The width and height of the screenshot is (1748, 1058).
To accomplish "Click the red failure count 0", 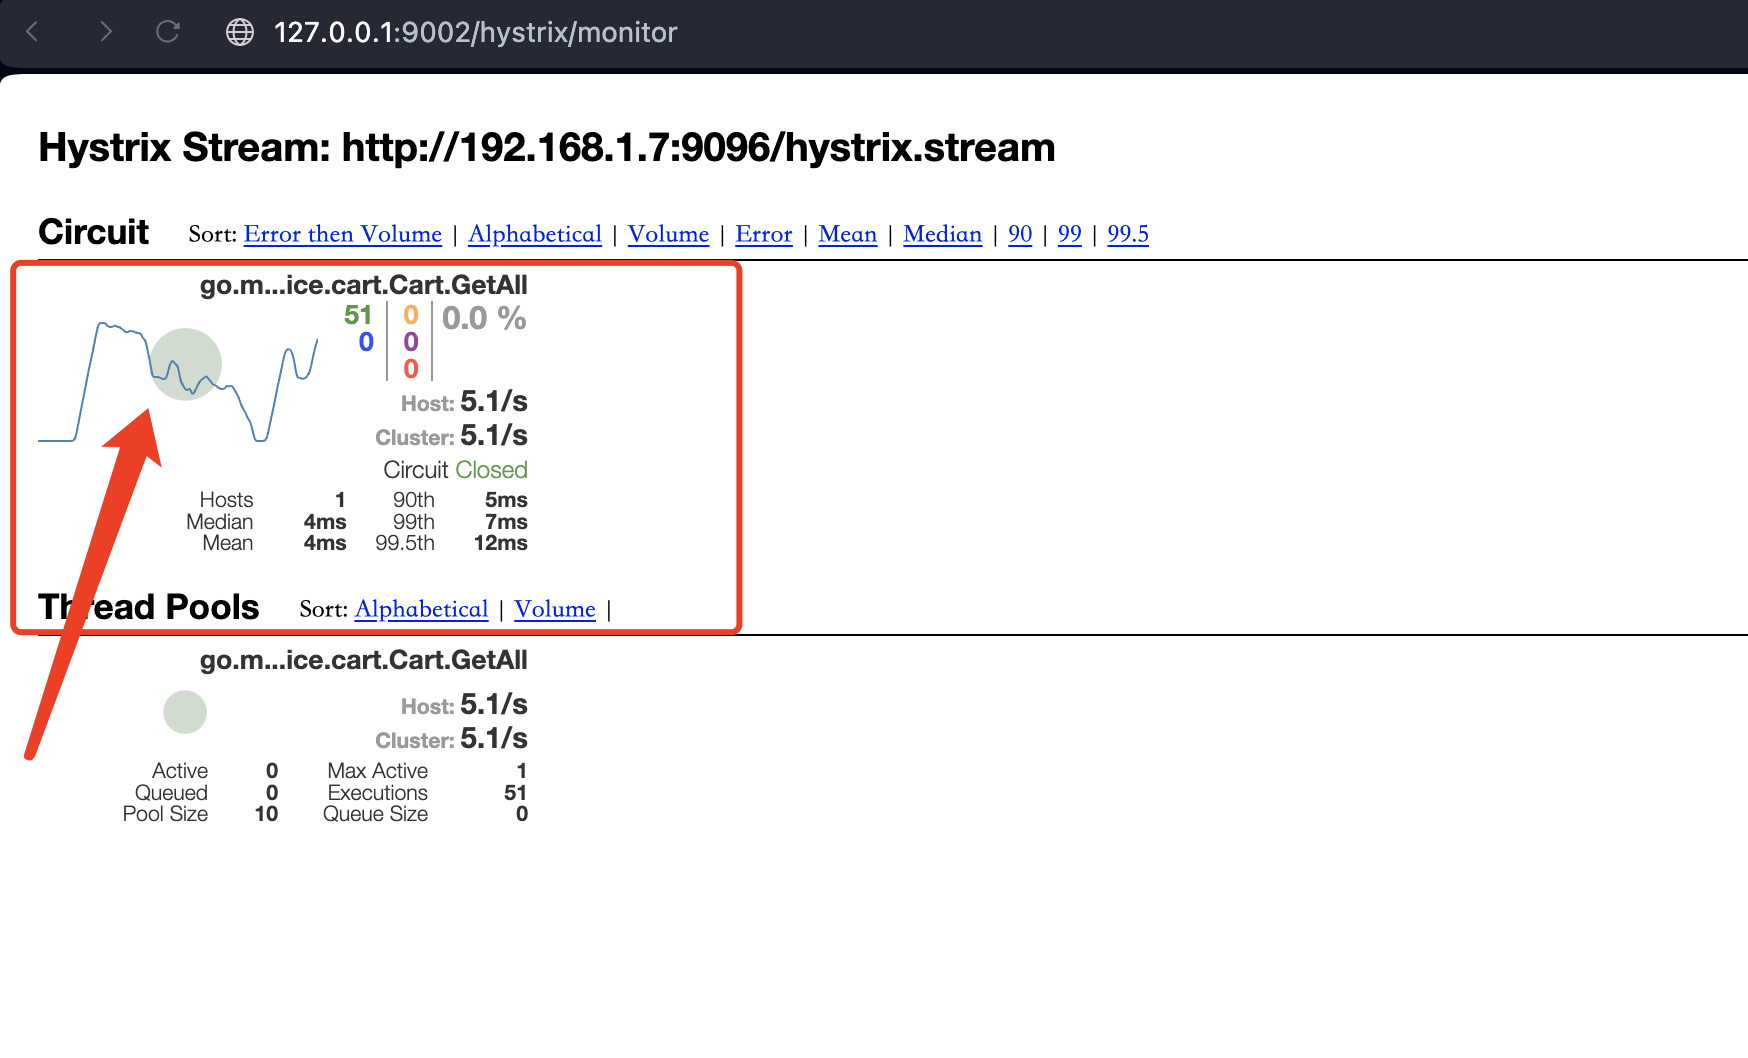I will pyautogui.click(x=410, y=369).
